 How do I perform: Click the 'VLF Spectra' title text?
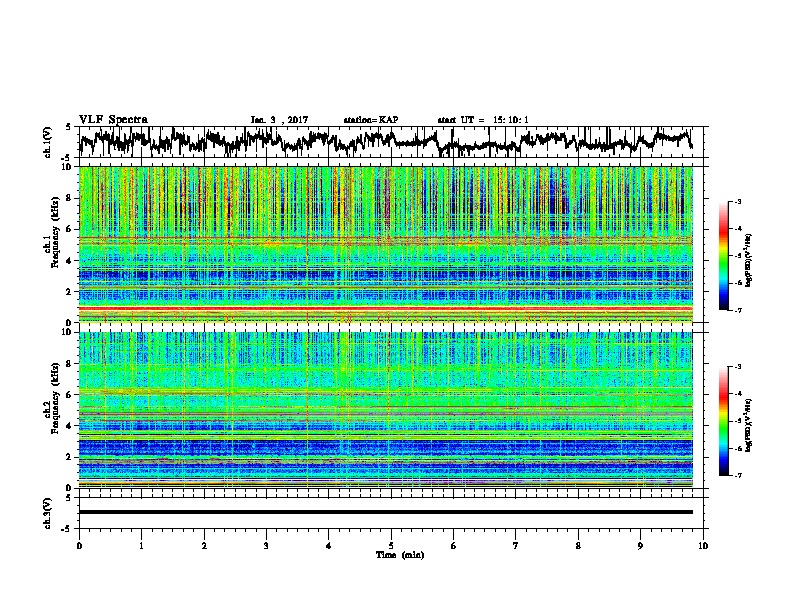click(113, 120)
